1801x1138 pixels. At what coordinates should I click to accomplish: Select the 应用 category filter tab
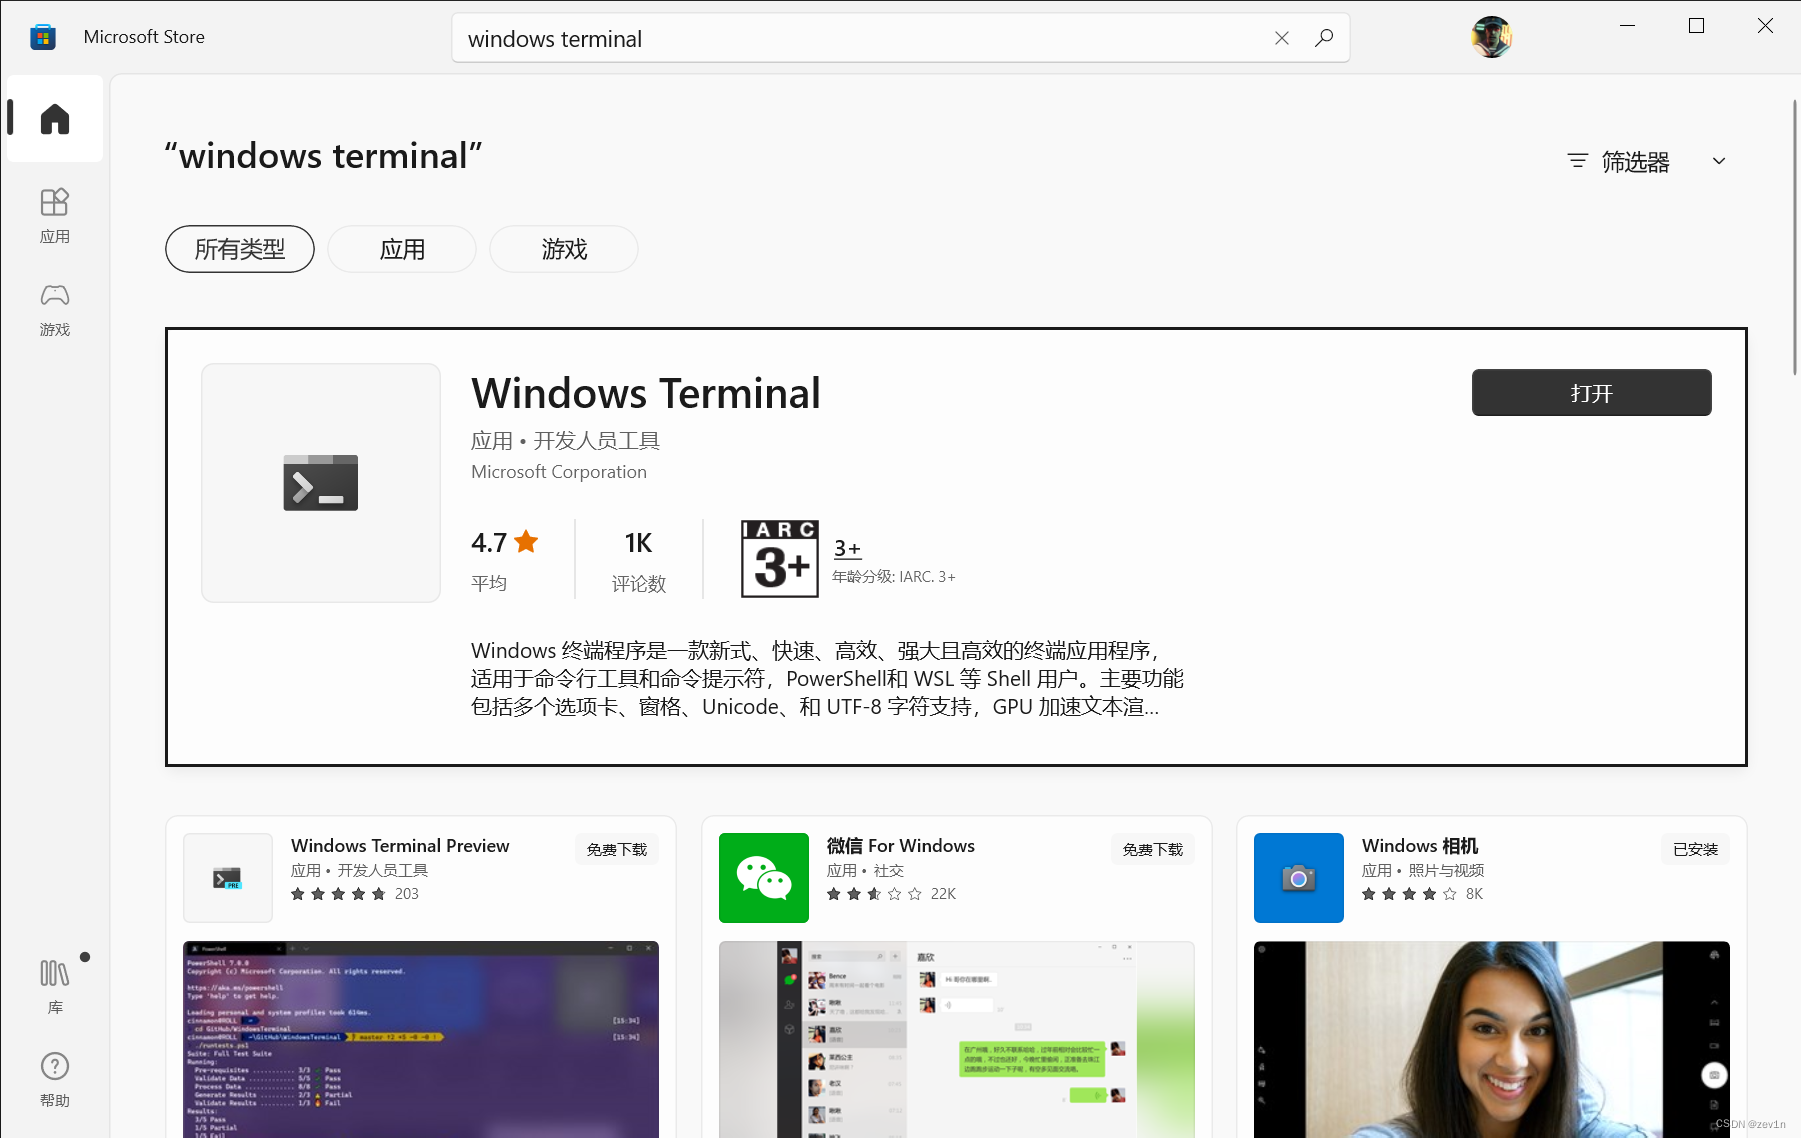point(402,249)
